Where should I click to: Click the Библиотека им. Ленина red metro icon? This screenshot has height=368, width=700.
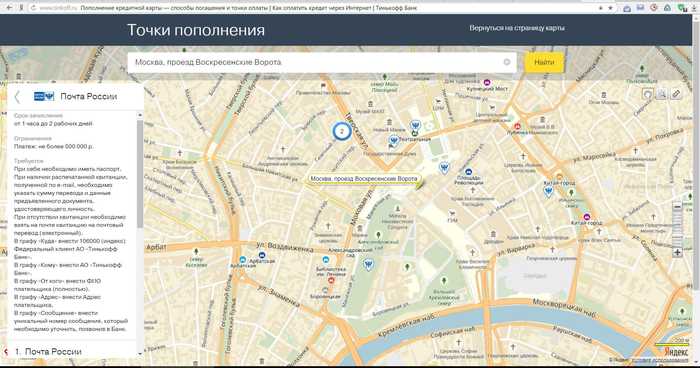coord(331,280)
